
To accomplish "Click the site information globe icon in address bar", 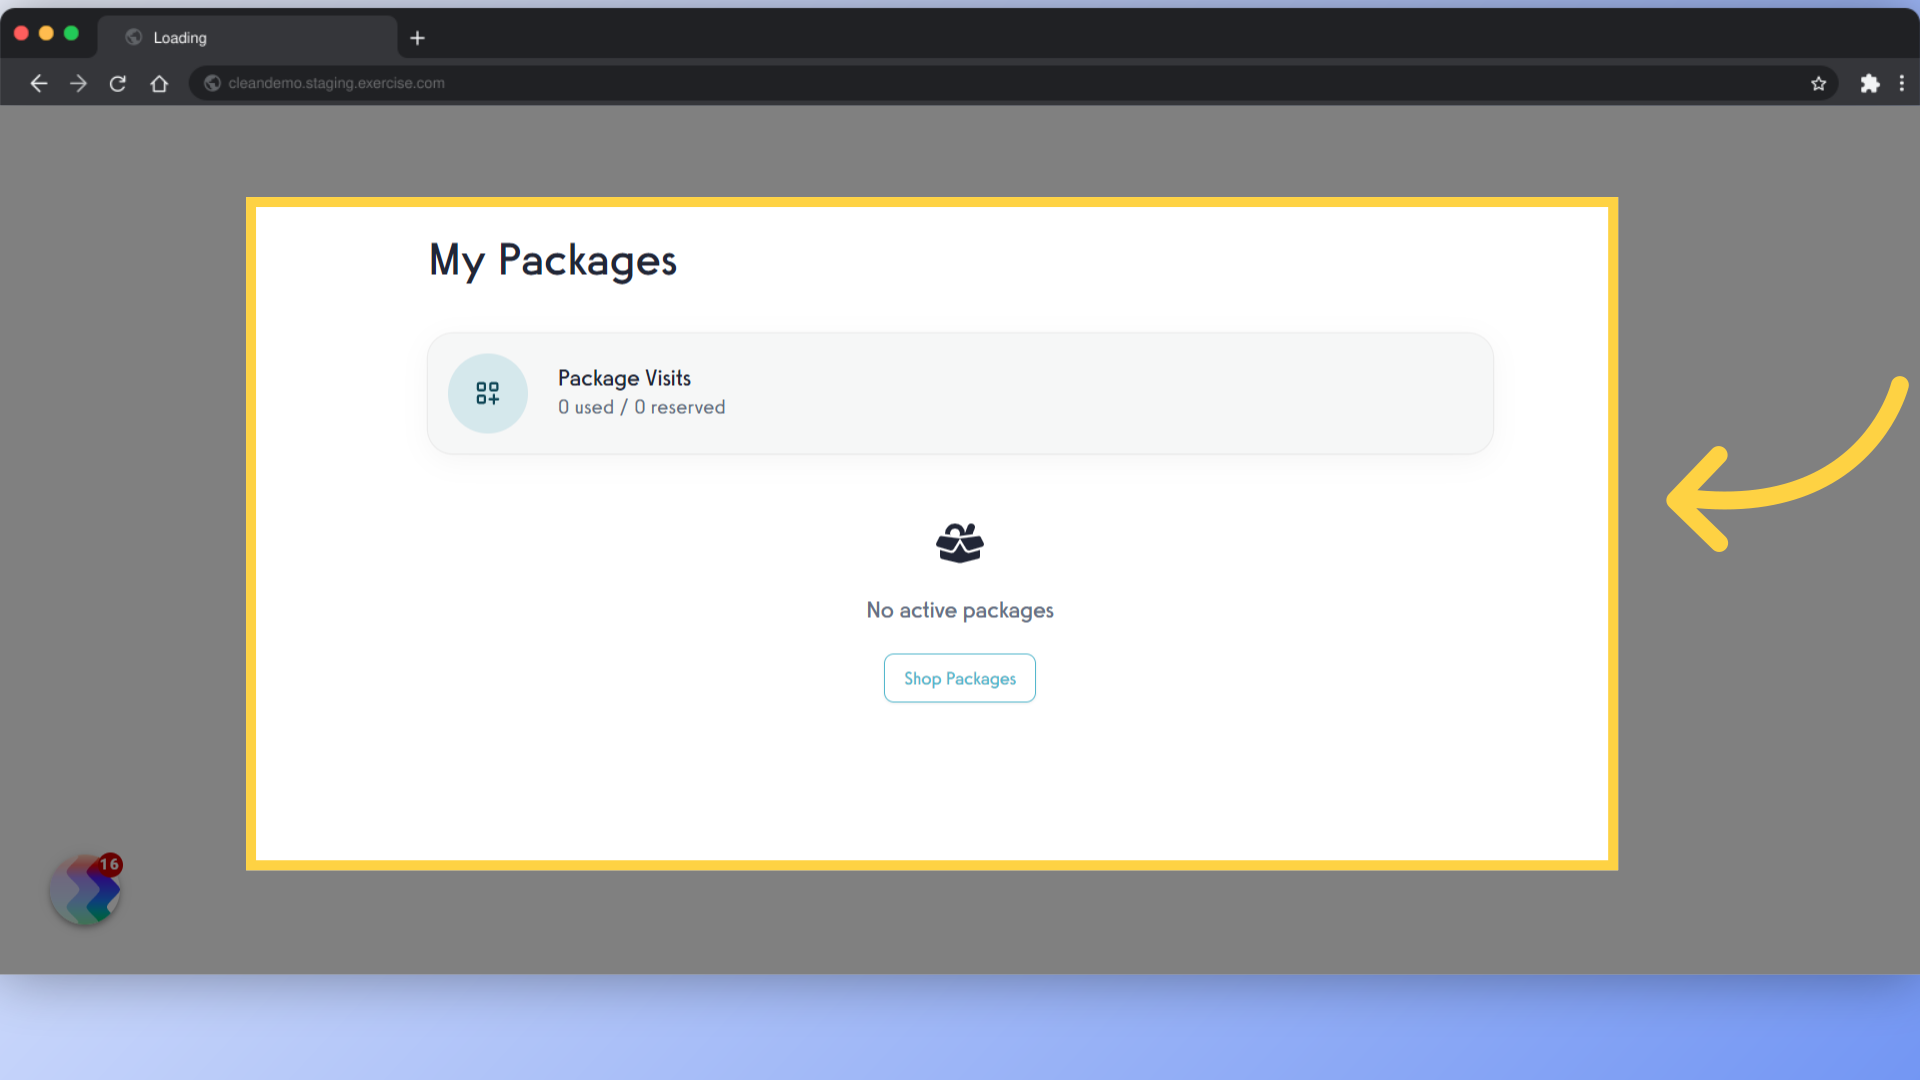I will coord(212,83).
